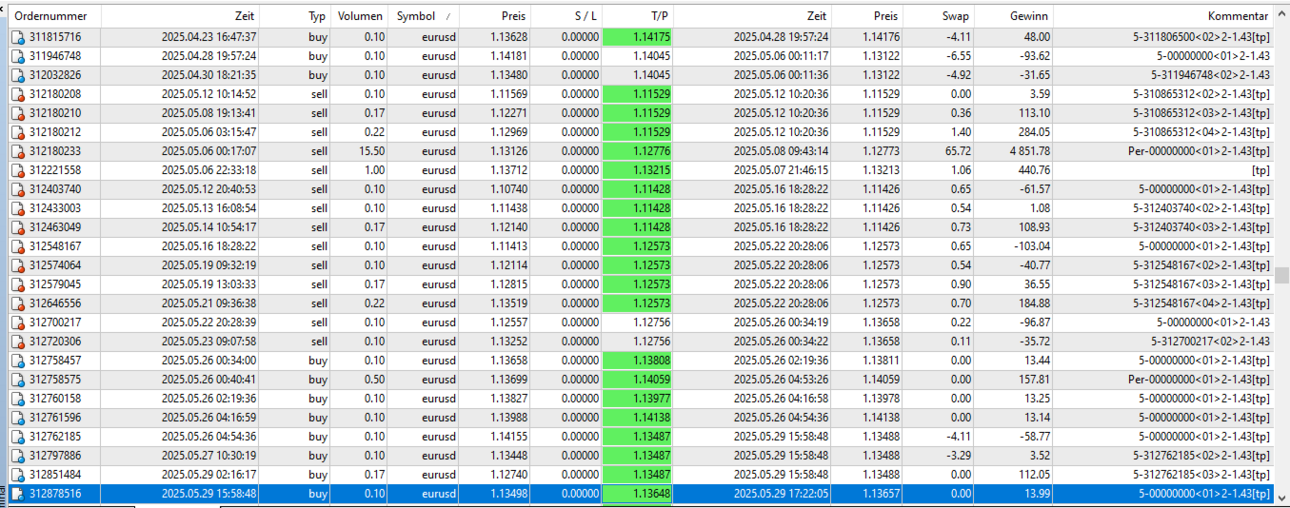
Task: Select the icon of order 312433003
Action: click(18, 208)
